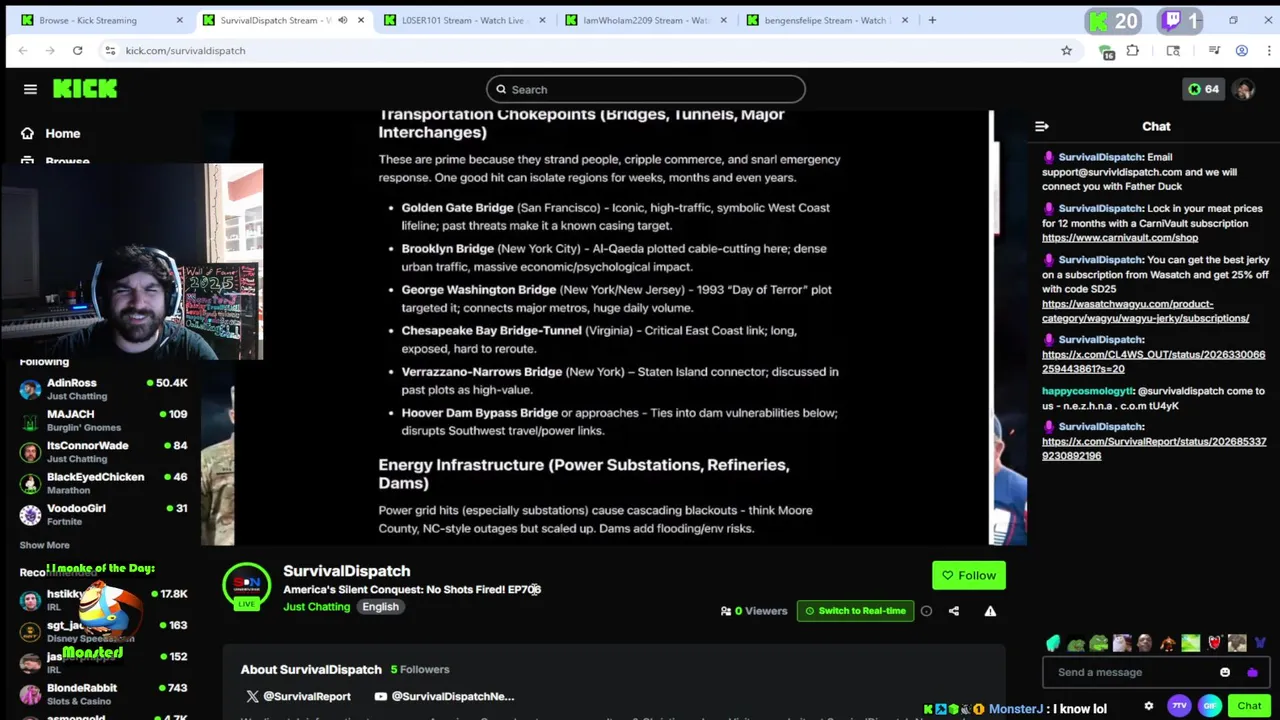The height and width of the screenshot is (720, 1280).
Task: Go to Home in the sidebar
Action: tap(50, 133)
